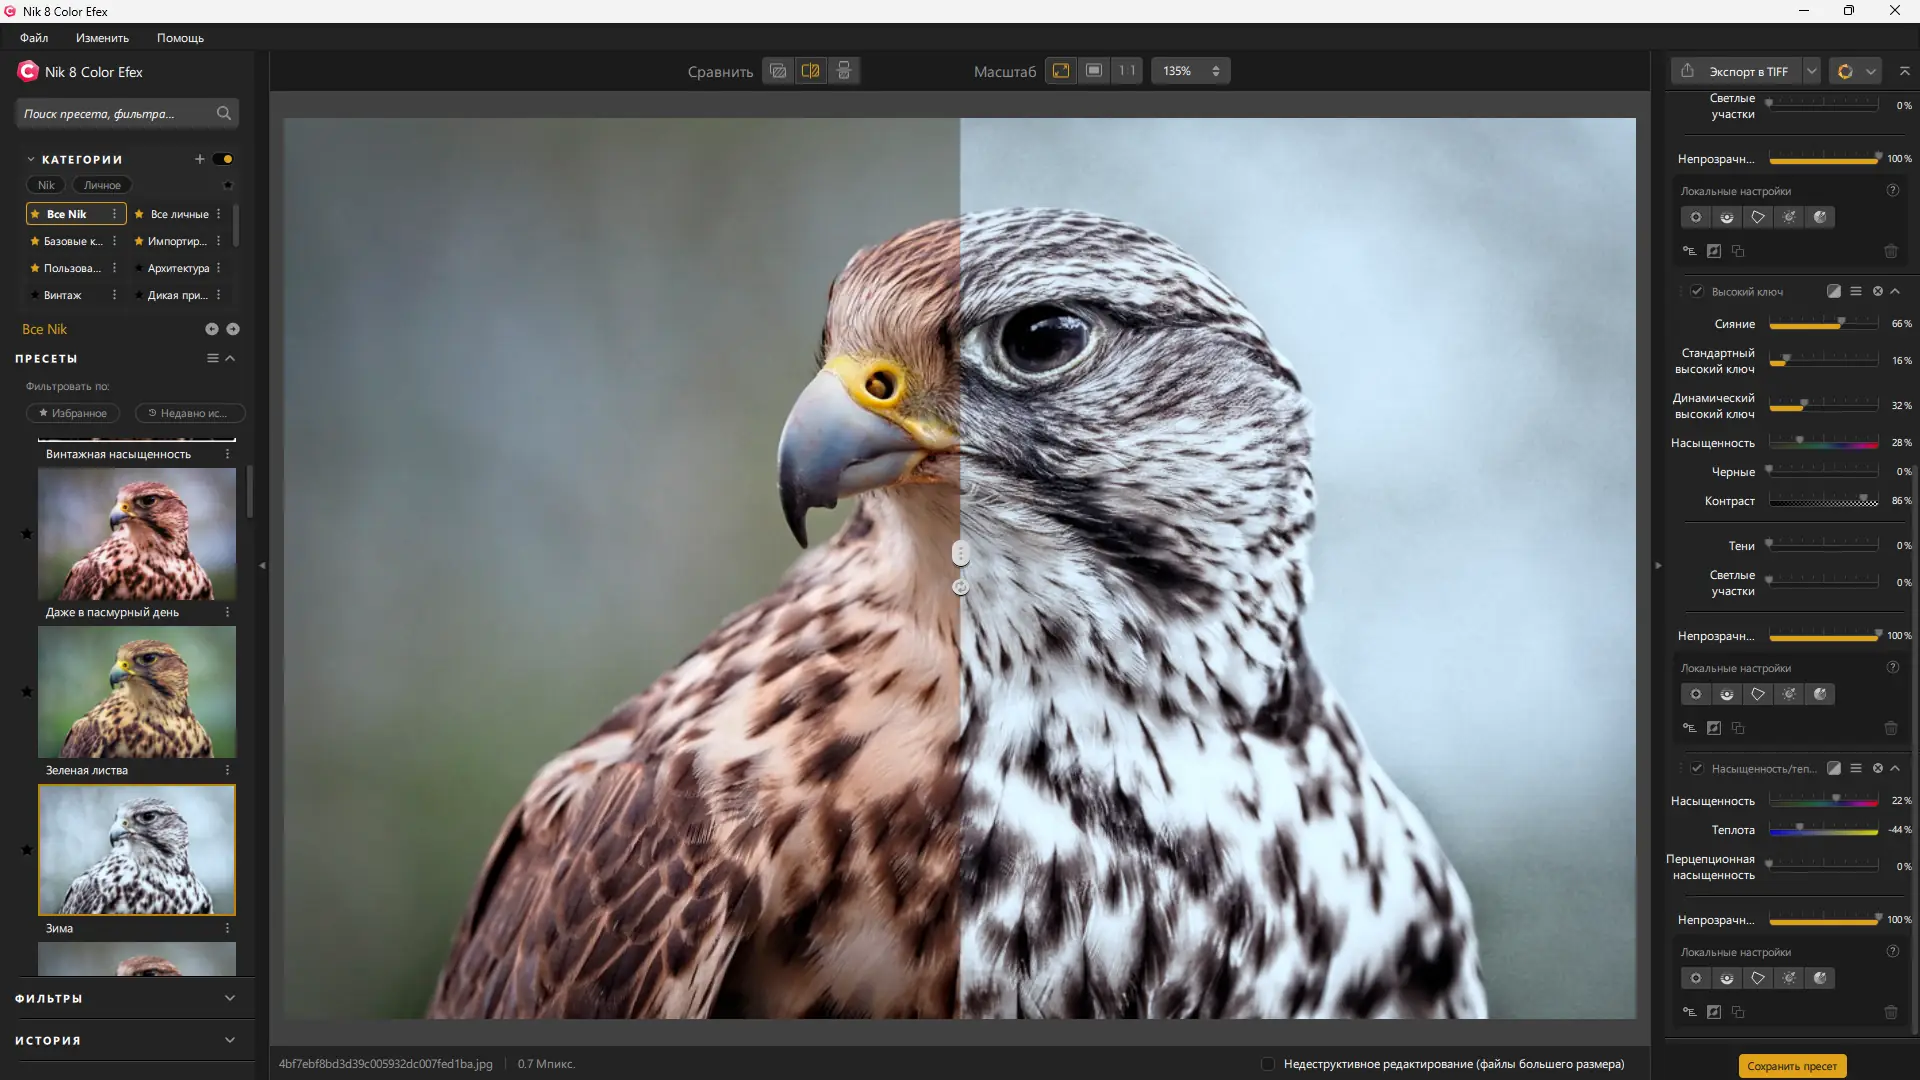Open the Помощь menu
The width and height of the screenshot is (1920, 1080).
point(180,38)
